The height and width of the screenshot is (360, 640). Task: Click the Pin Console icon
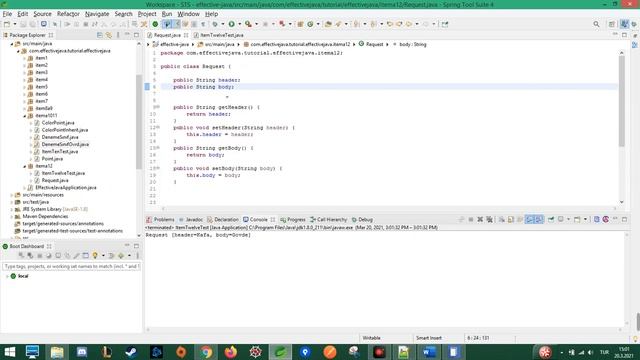pyautogui.click(x=551, y=220)
